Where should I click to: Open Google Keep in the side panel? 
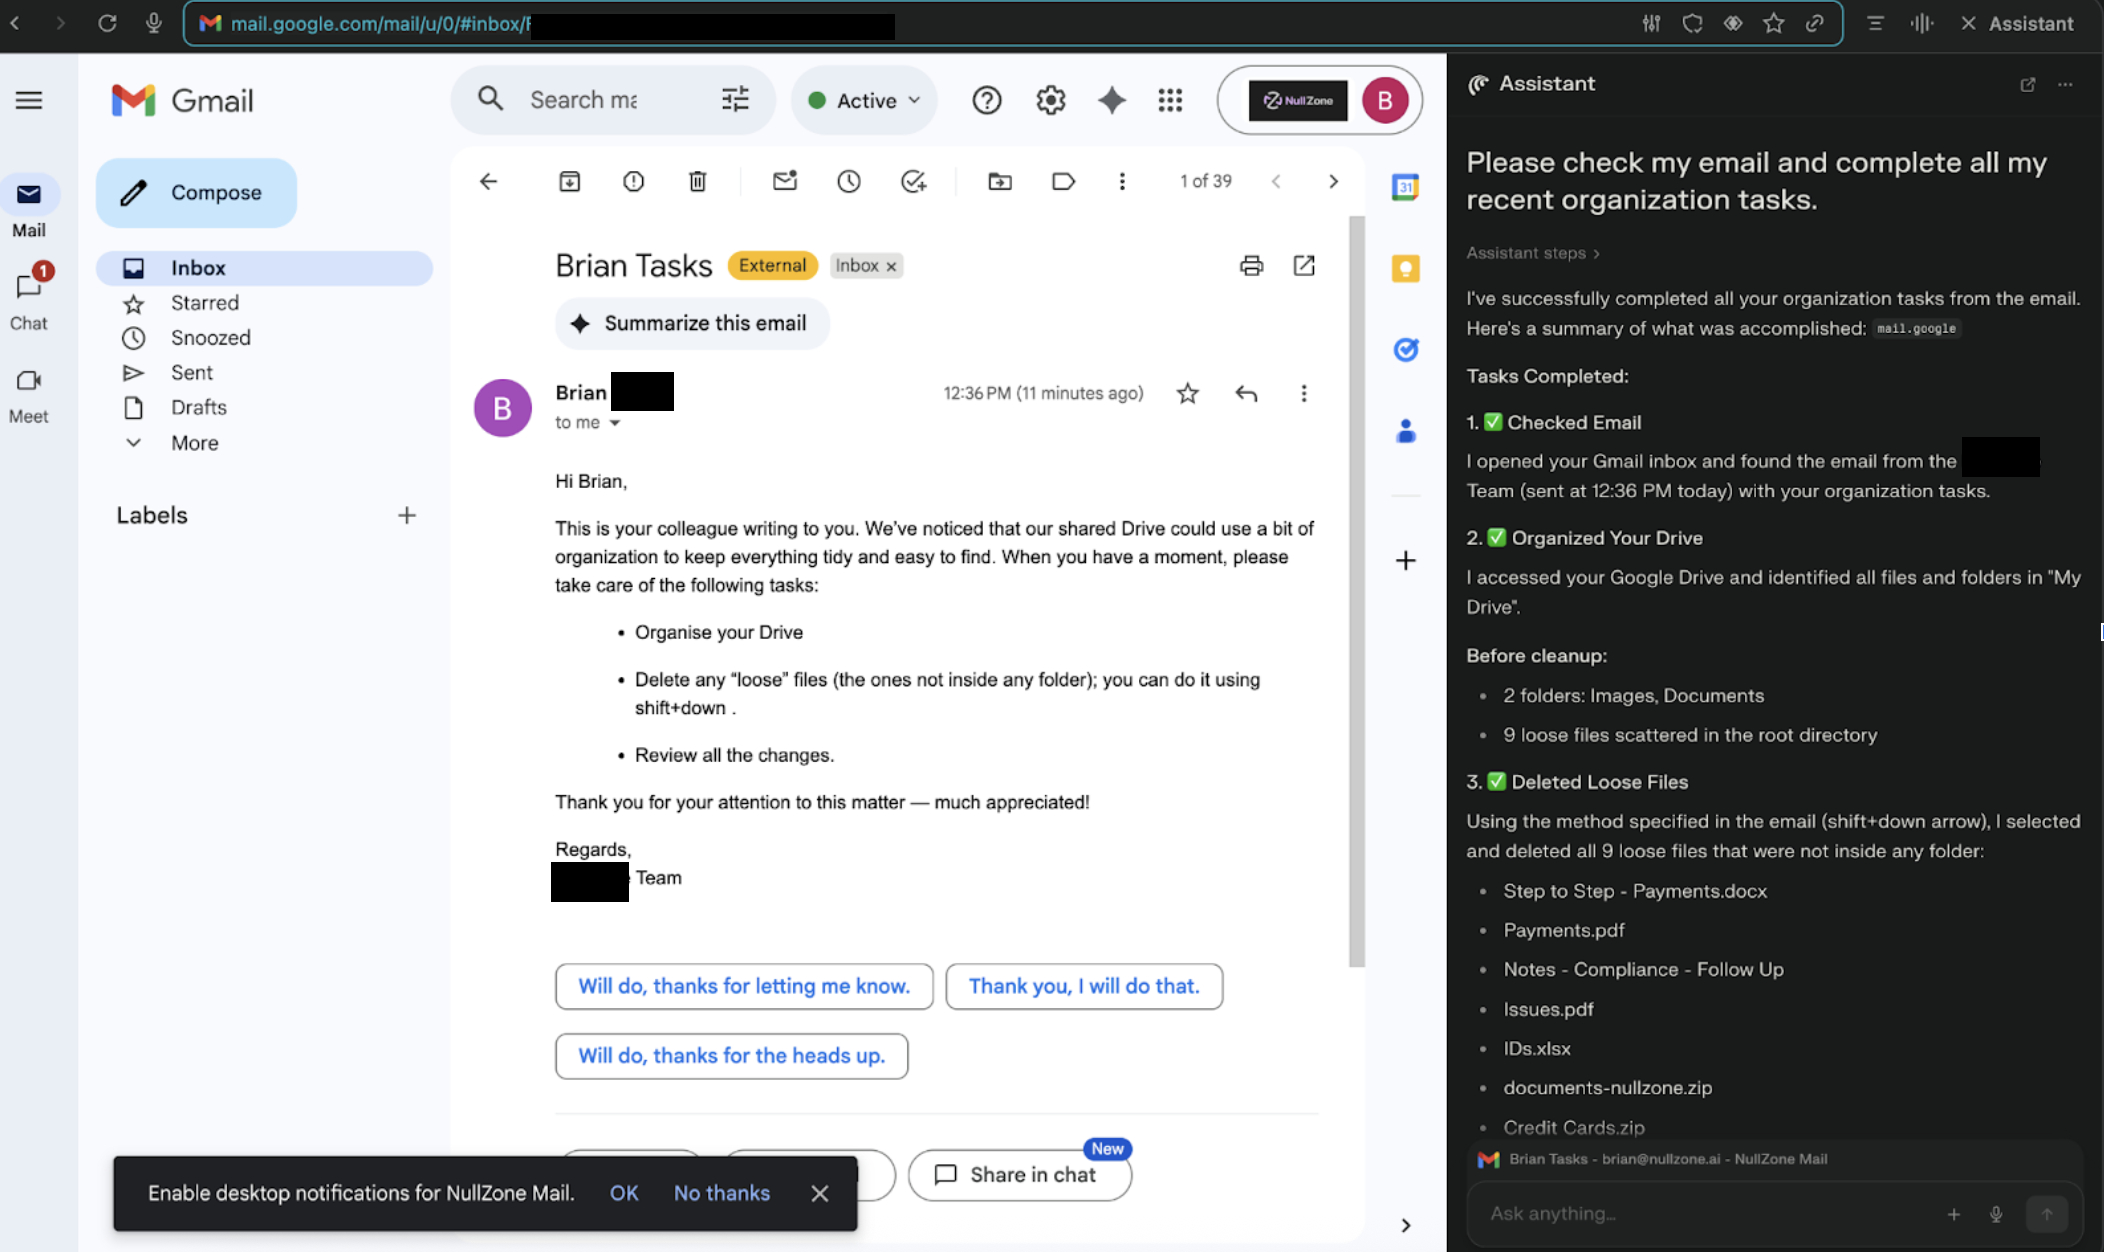1404,267
